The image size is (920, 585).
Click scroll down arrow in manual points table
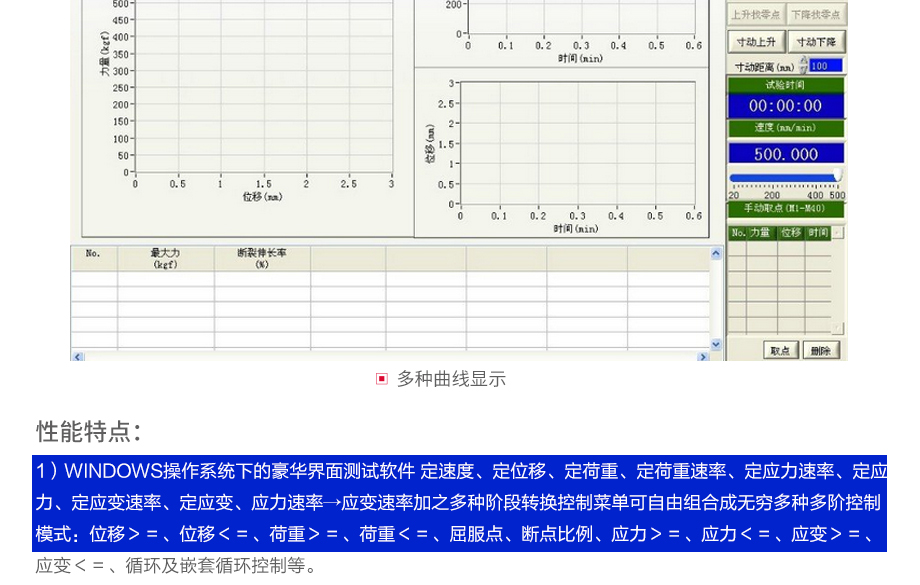tap(838, 328)
